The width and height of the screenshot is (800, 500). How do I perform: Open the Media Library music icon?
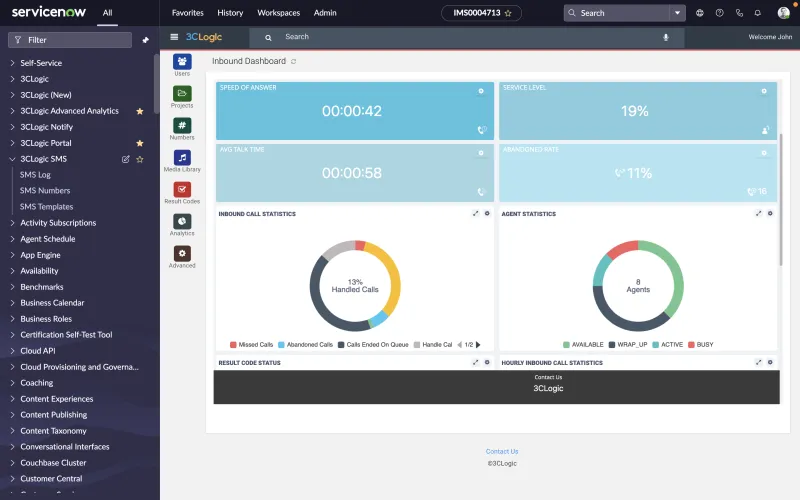182,158
